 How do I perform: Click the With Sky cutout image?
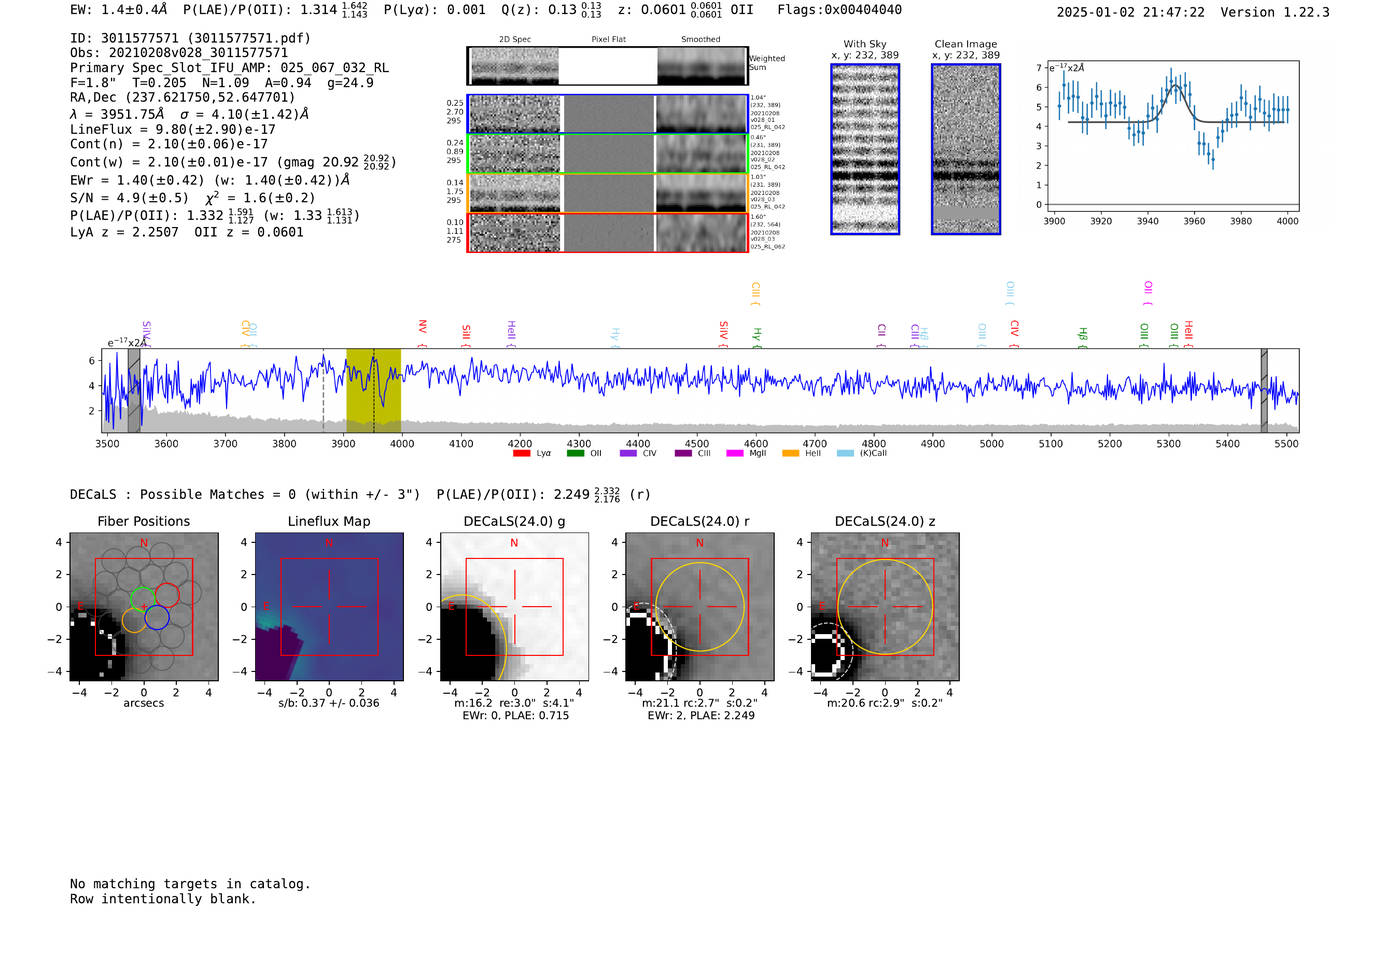coord(865,149)
